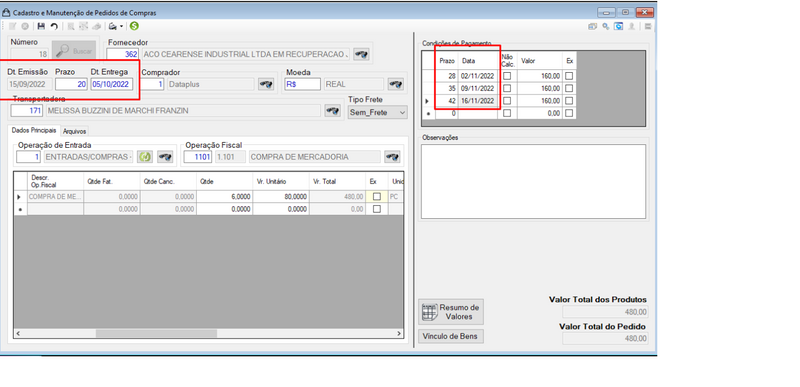This screenshot has width=800, height=387.
Task: Click the Fornecedor code field 362
Action: pyautogui.click(x=122, y=54)
